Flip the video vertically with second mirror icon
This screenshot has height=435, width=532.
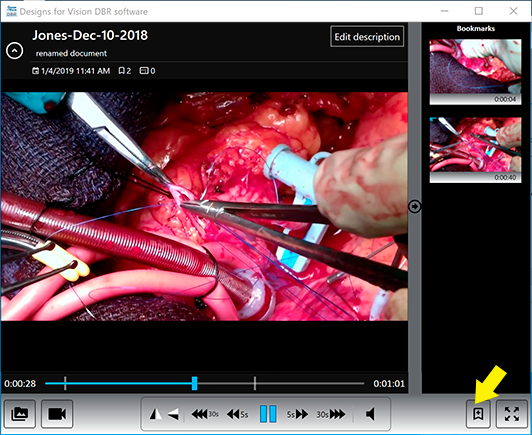click(173, 414)
